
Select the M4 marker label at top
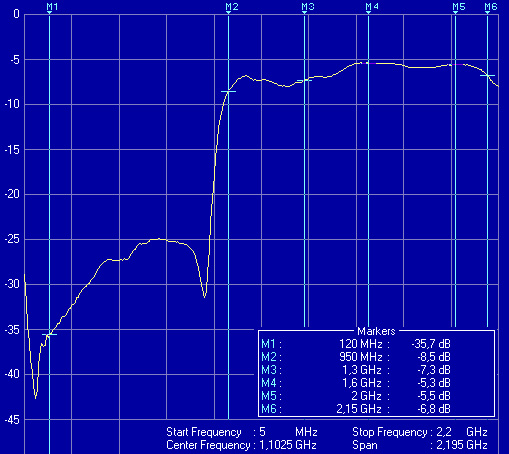372,7
